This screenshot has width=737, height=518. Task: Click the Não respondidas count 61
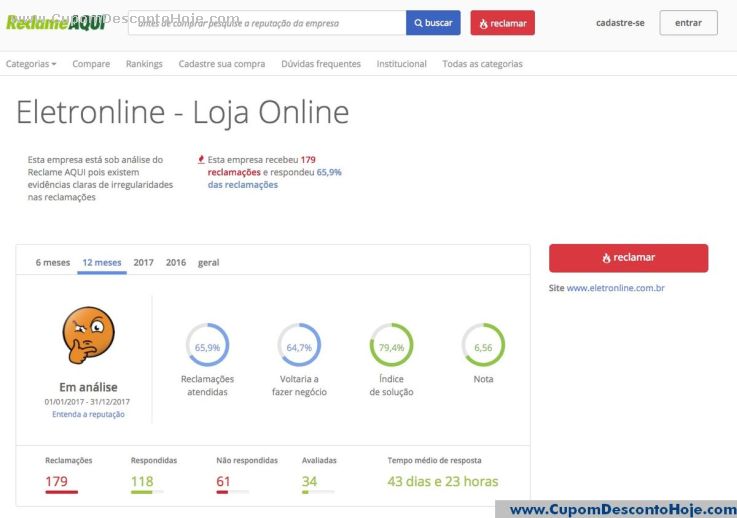click(x=223, y=481)
